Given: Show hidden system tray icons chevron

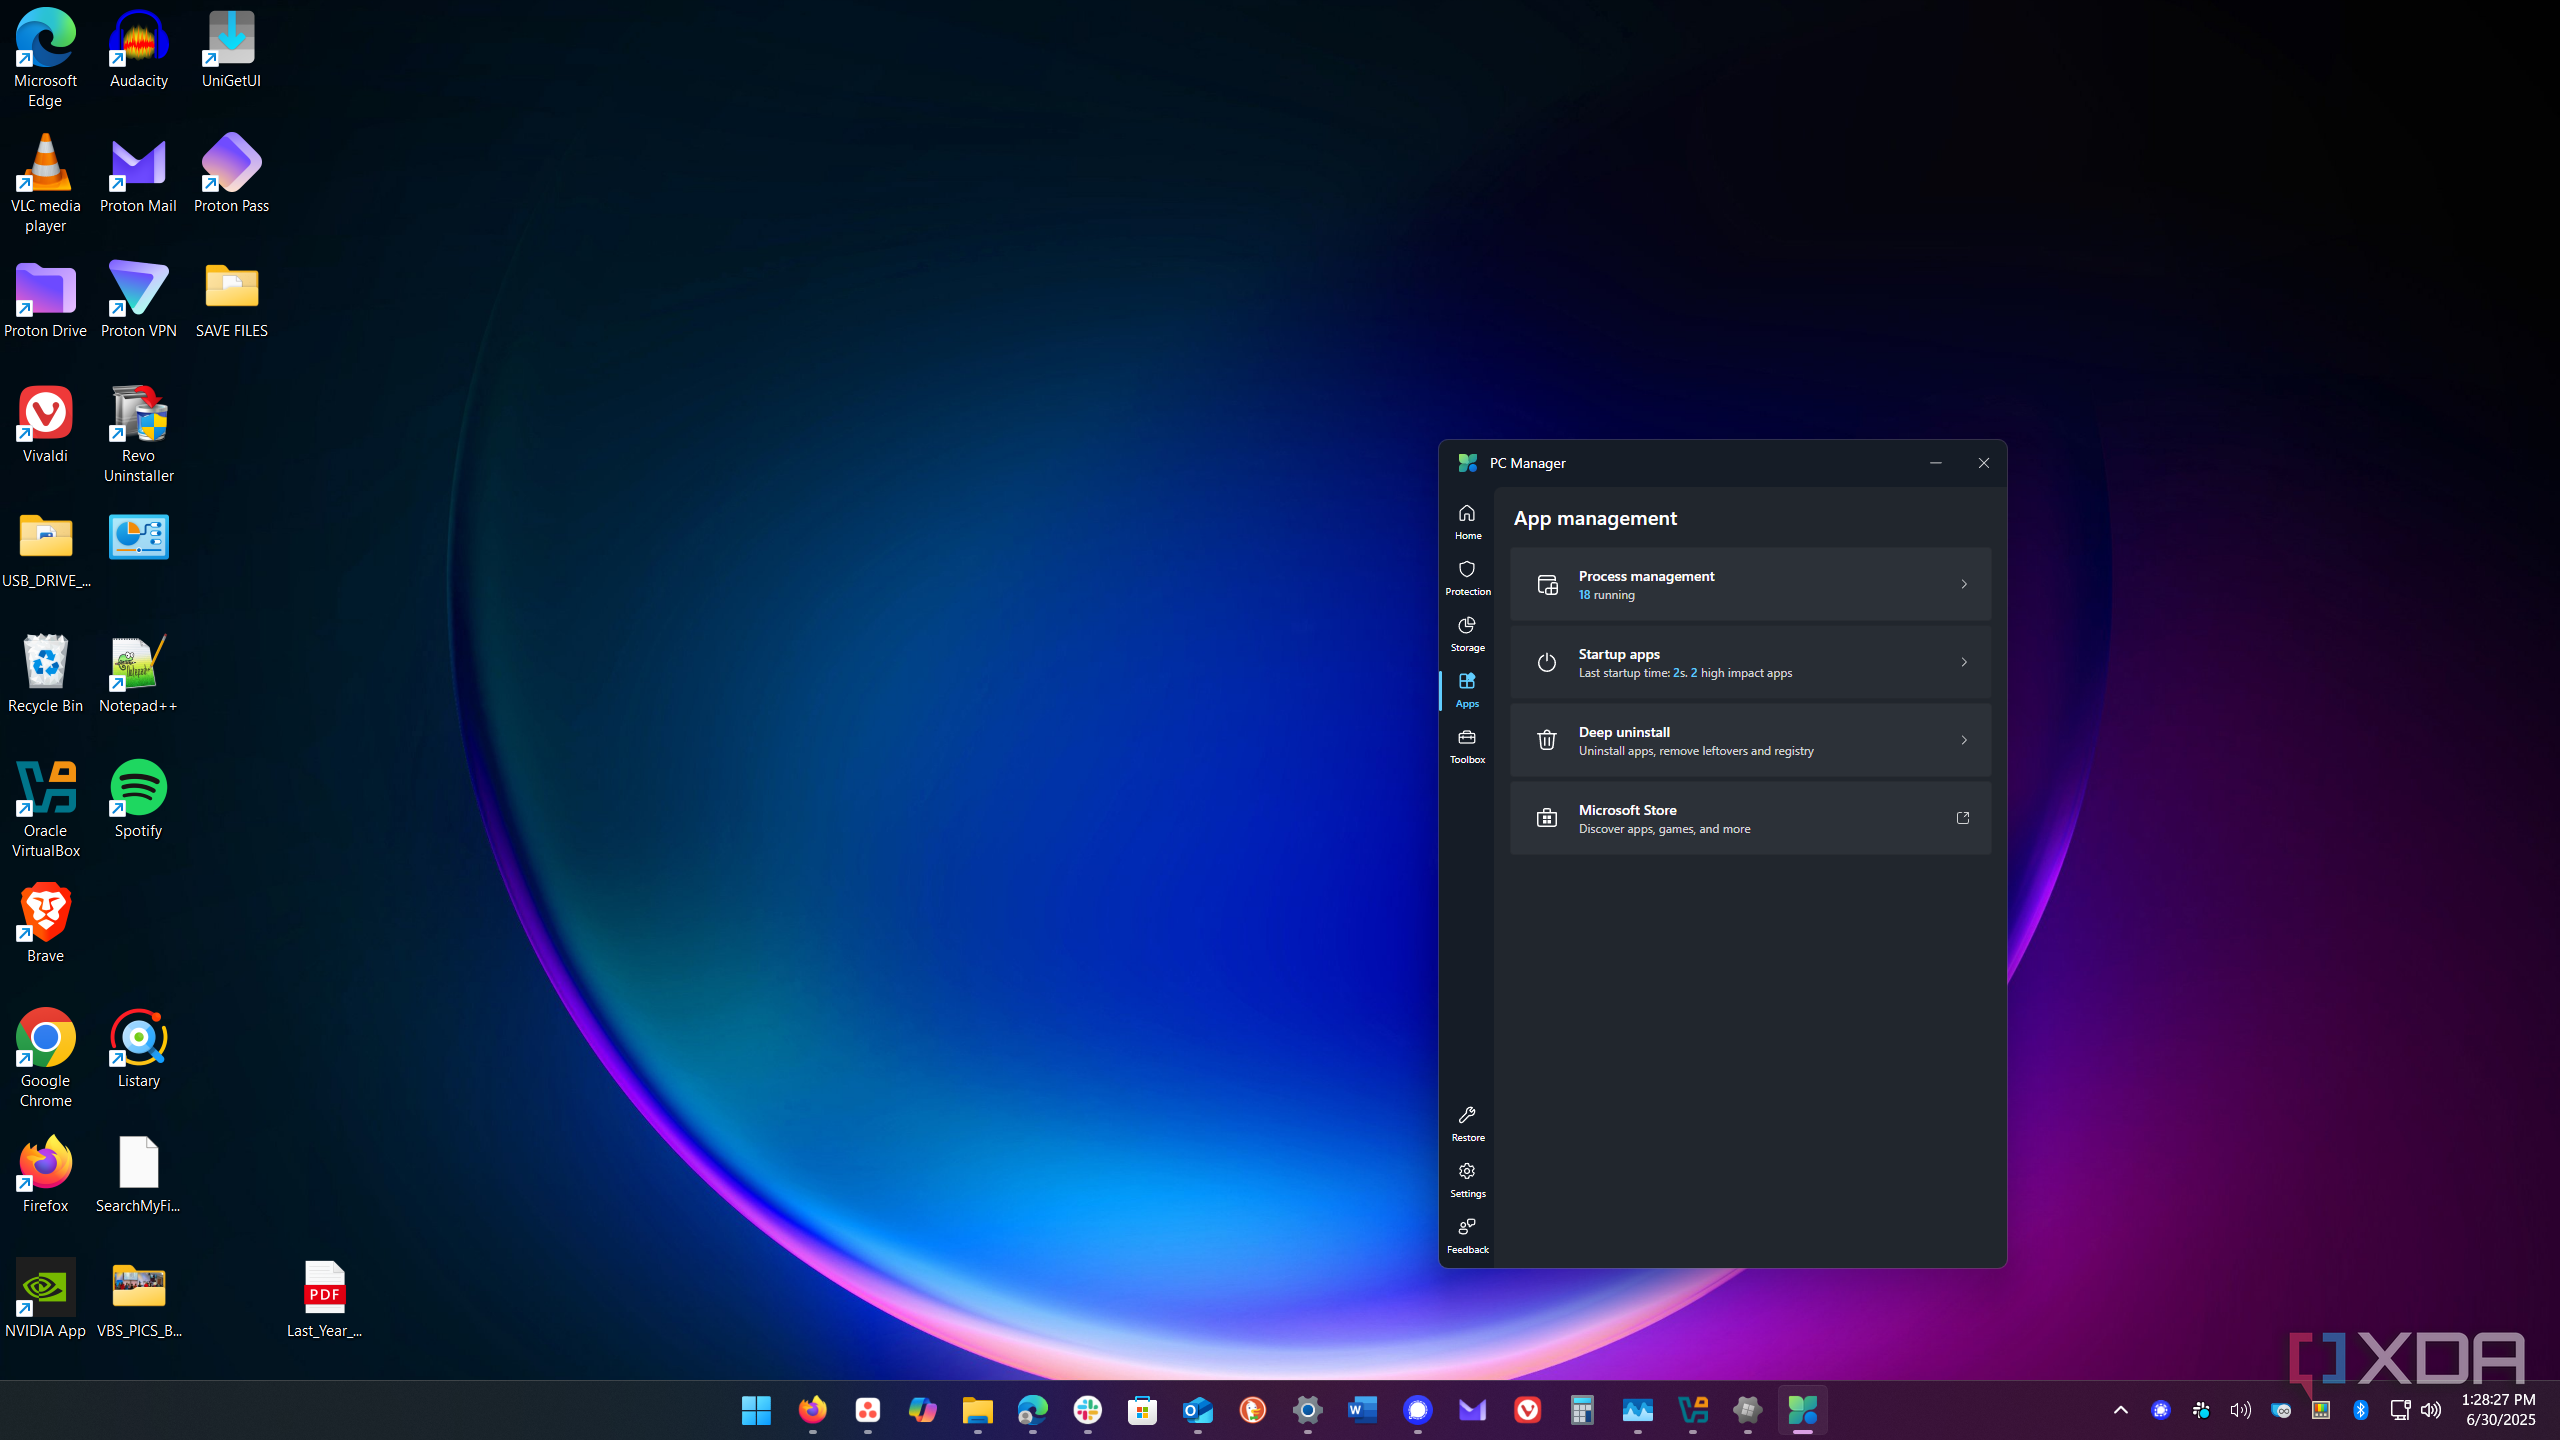Looking at the screenshot, I should 2120,1410.
